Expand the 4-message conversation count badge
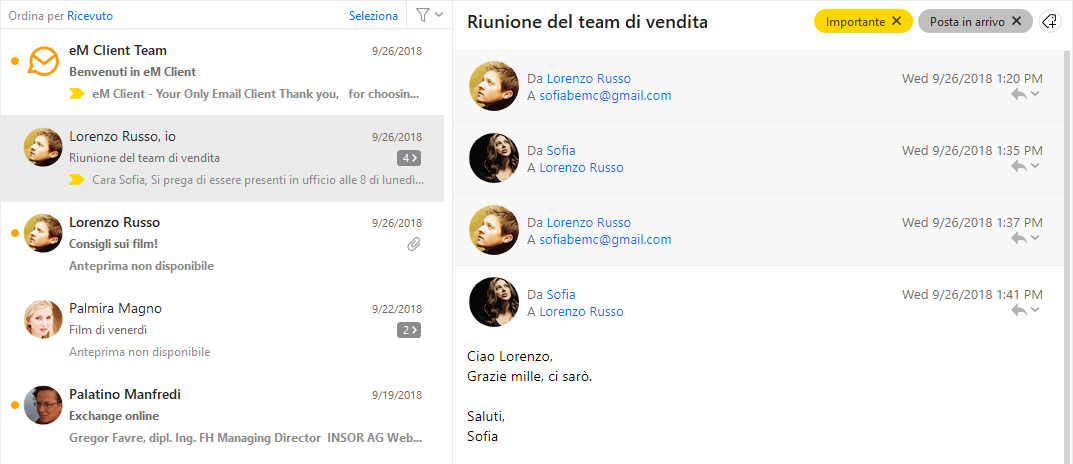This screenshot has width=1073, height=464. click(409, 158)
